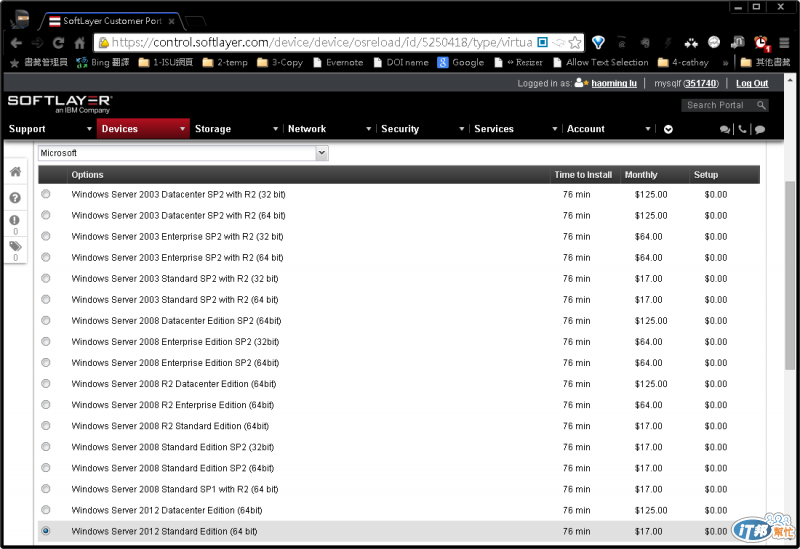Select Windows Server 2008 Enterprise Edition SP2 (32bit)
This screenshot has width=800, height=549.
[46, 341]
